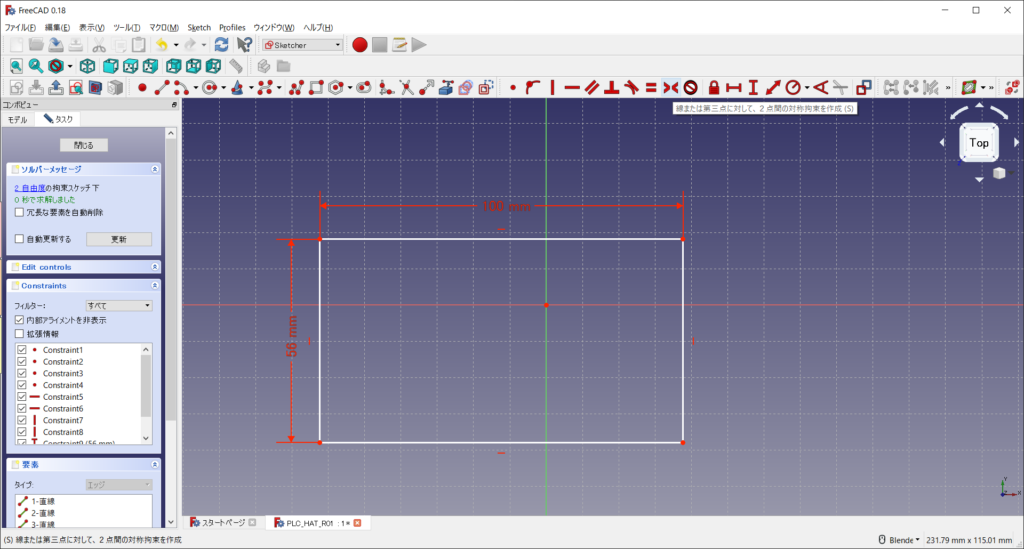The height and width of the screenshot is (549, 1024).
Task: Enable the 自動更新する checkbox
Action: point(20,239)
